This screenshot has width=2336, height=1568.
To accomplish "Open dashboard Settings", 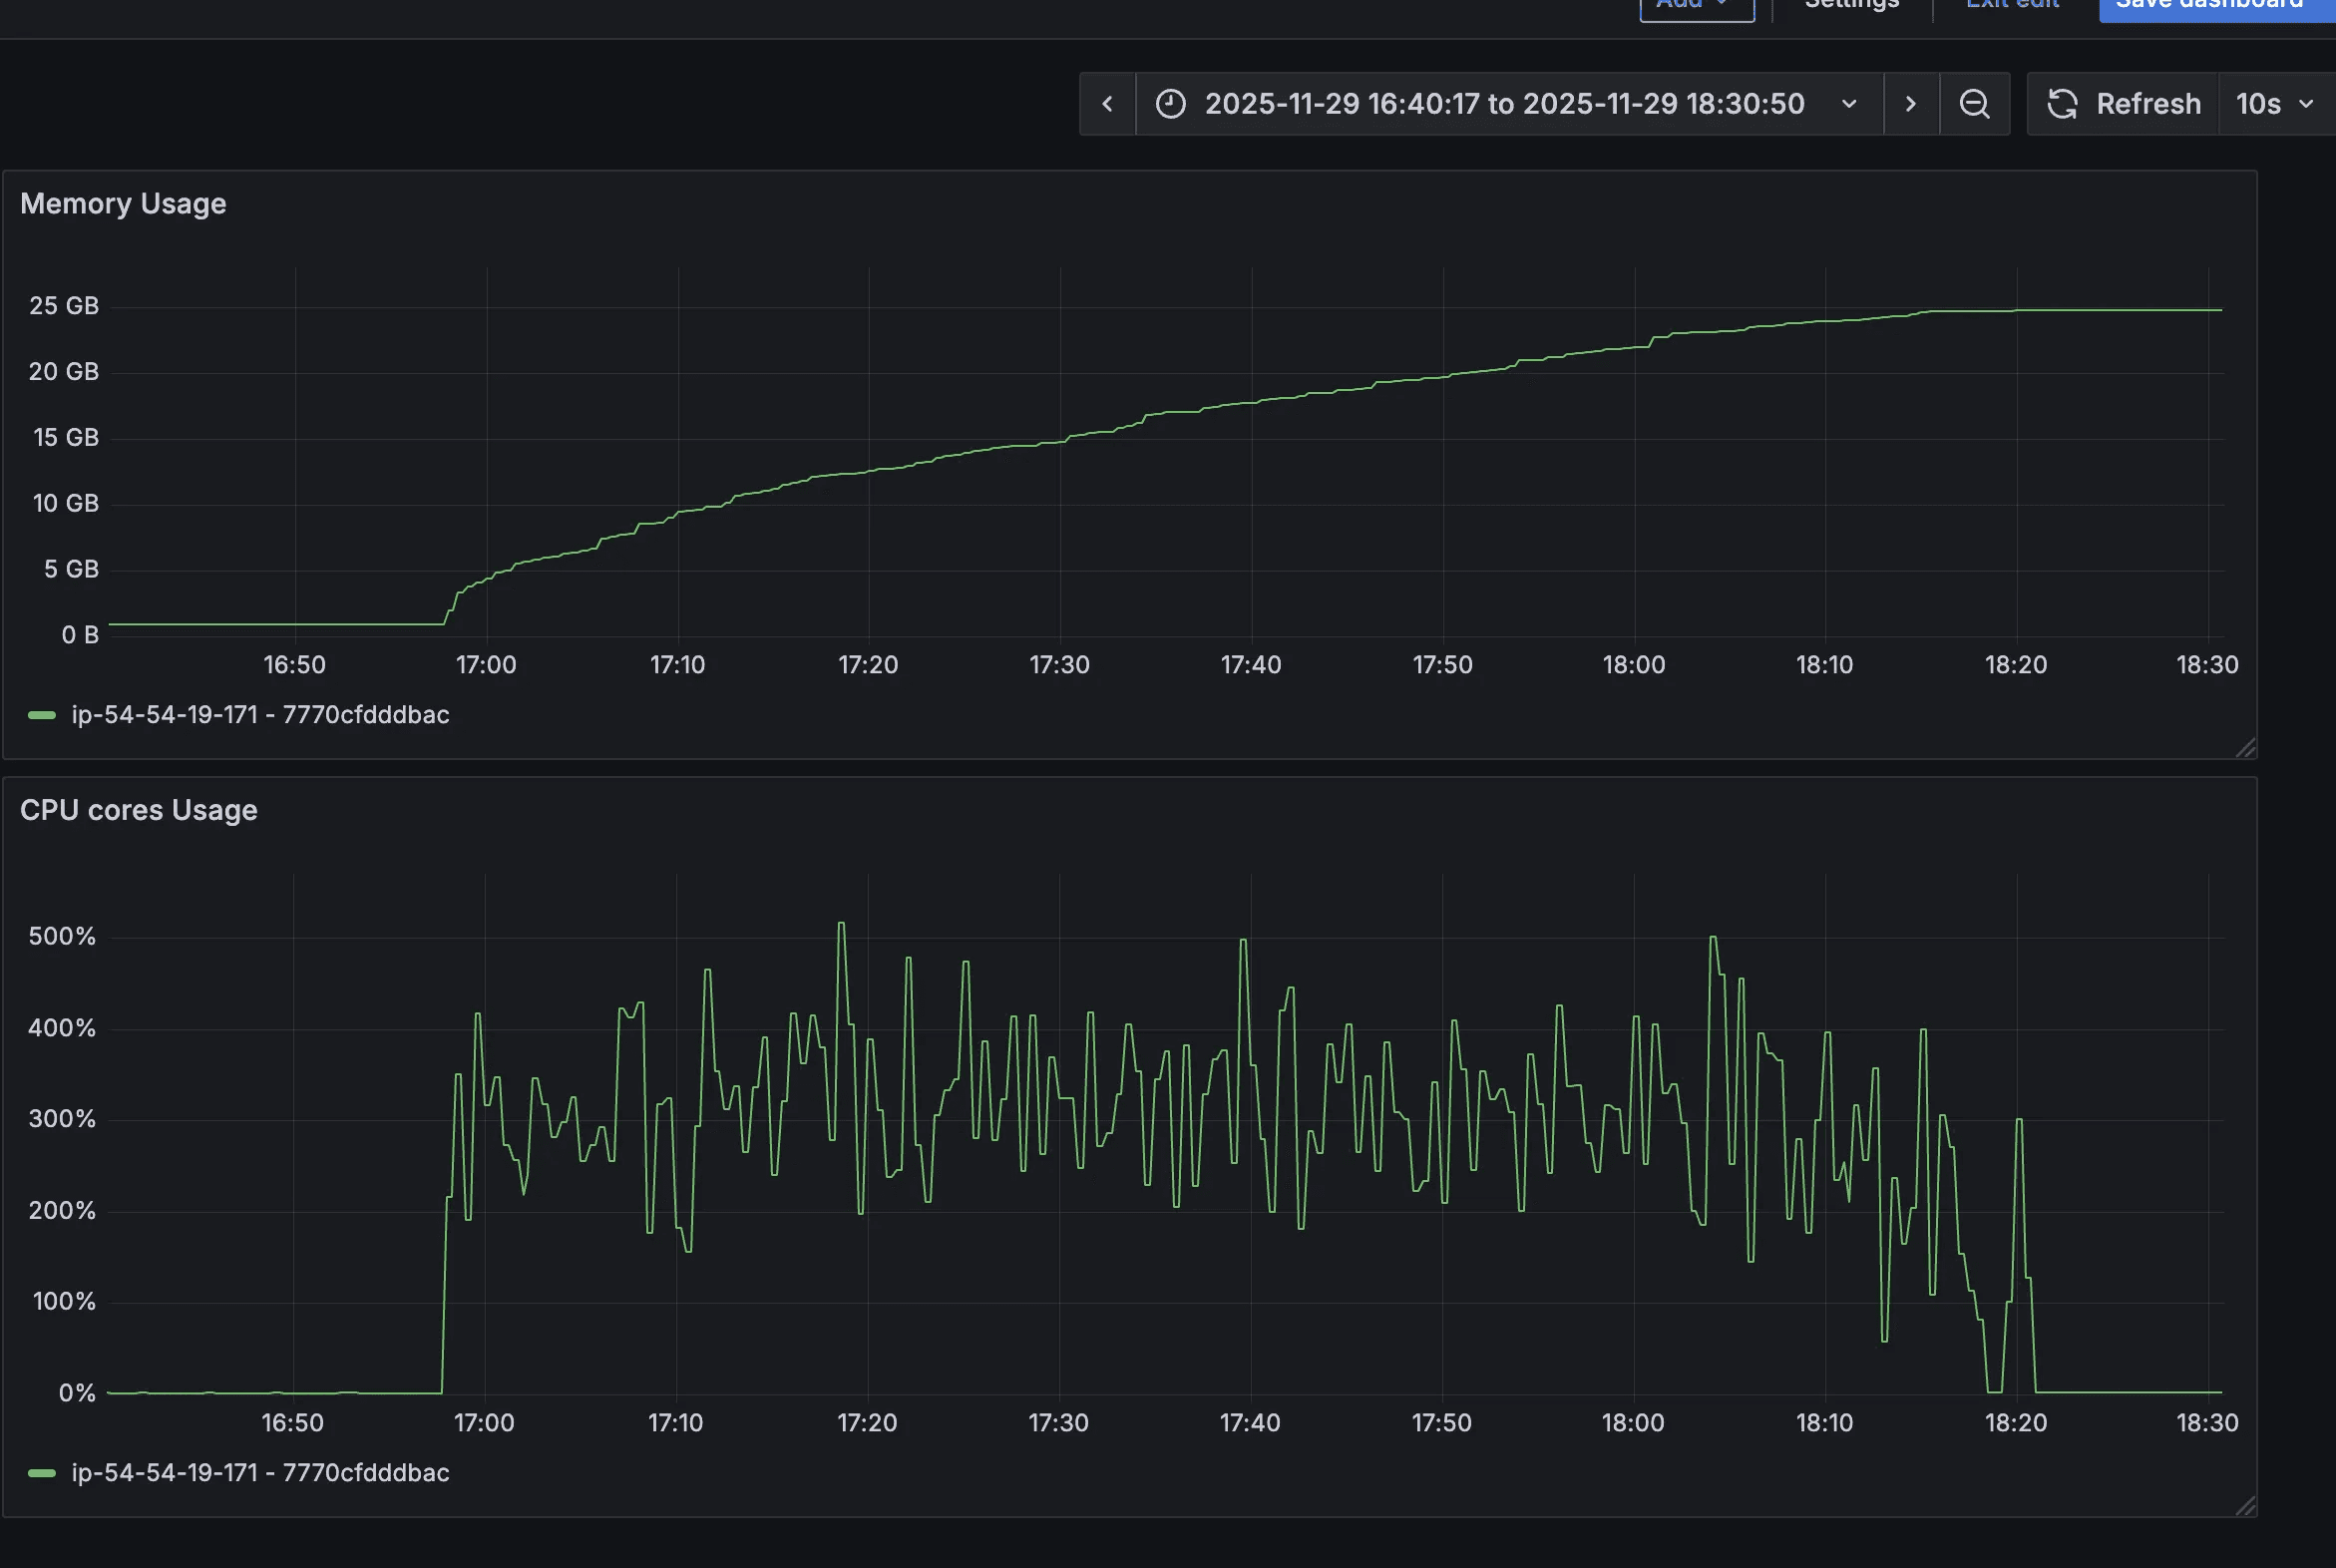I will tap(1851, 6).
